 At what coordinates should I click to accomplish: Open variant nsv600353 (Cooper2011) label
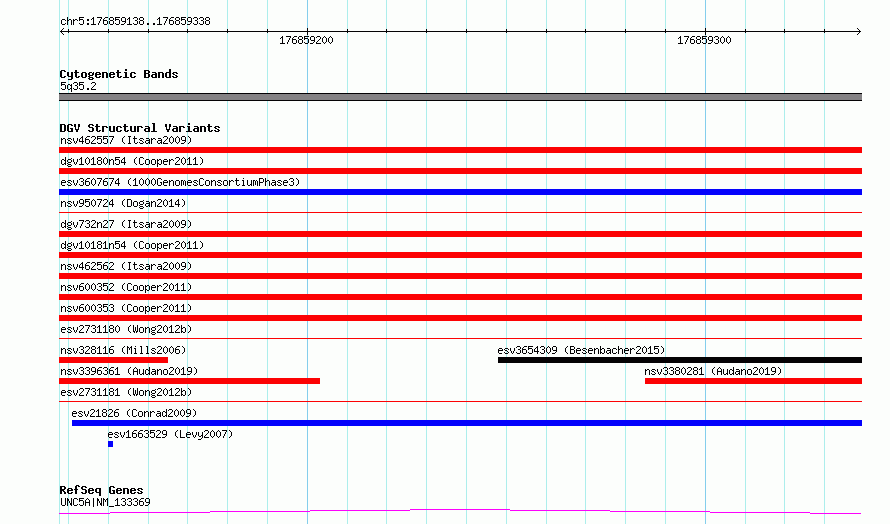coord(126,308)
